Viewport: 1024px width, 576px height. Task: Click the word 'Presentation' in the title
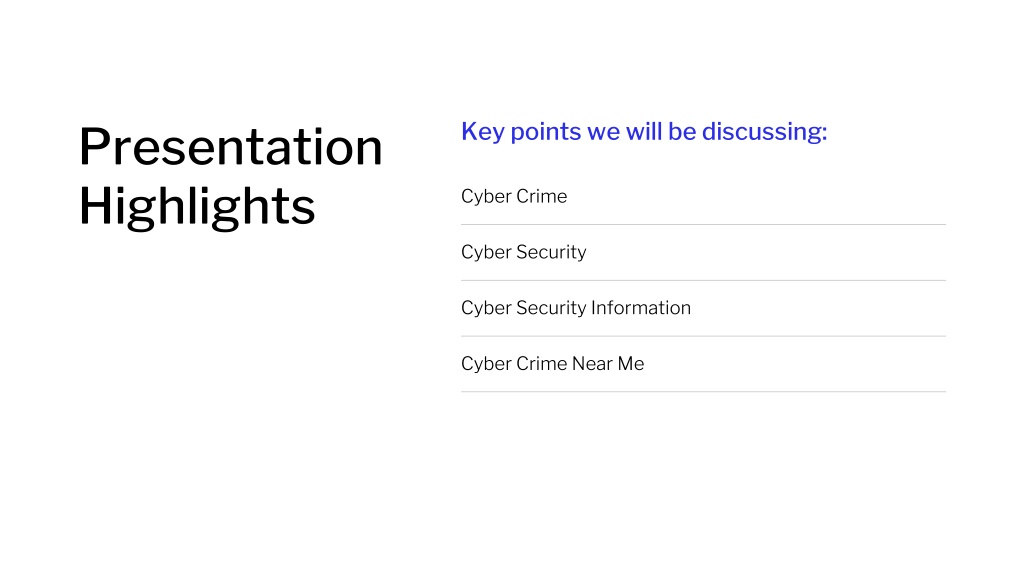pyautogui.click(x=231, y=147)
